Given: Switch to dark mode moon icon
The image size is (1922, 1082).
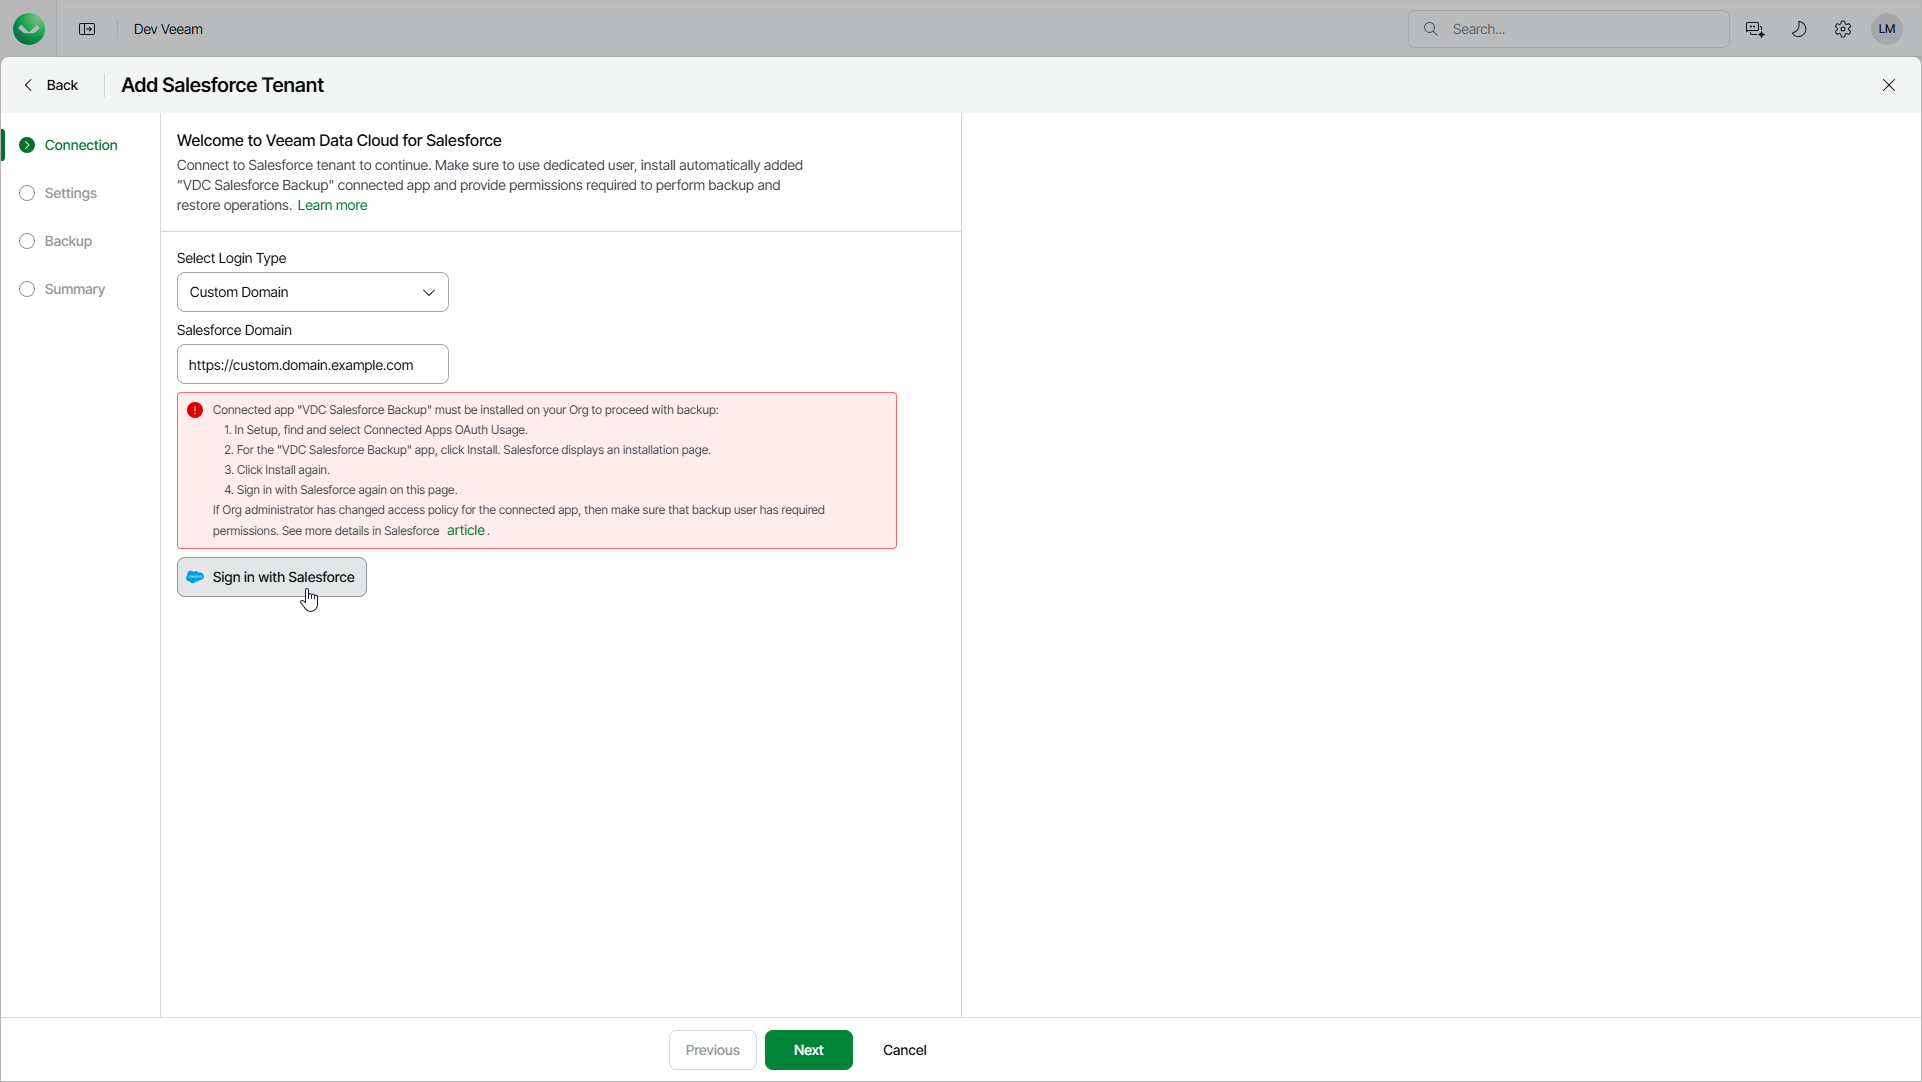Looking at the screenshot, I should (1799, 29).
